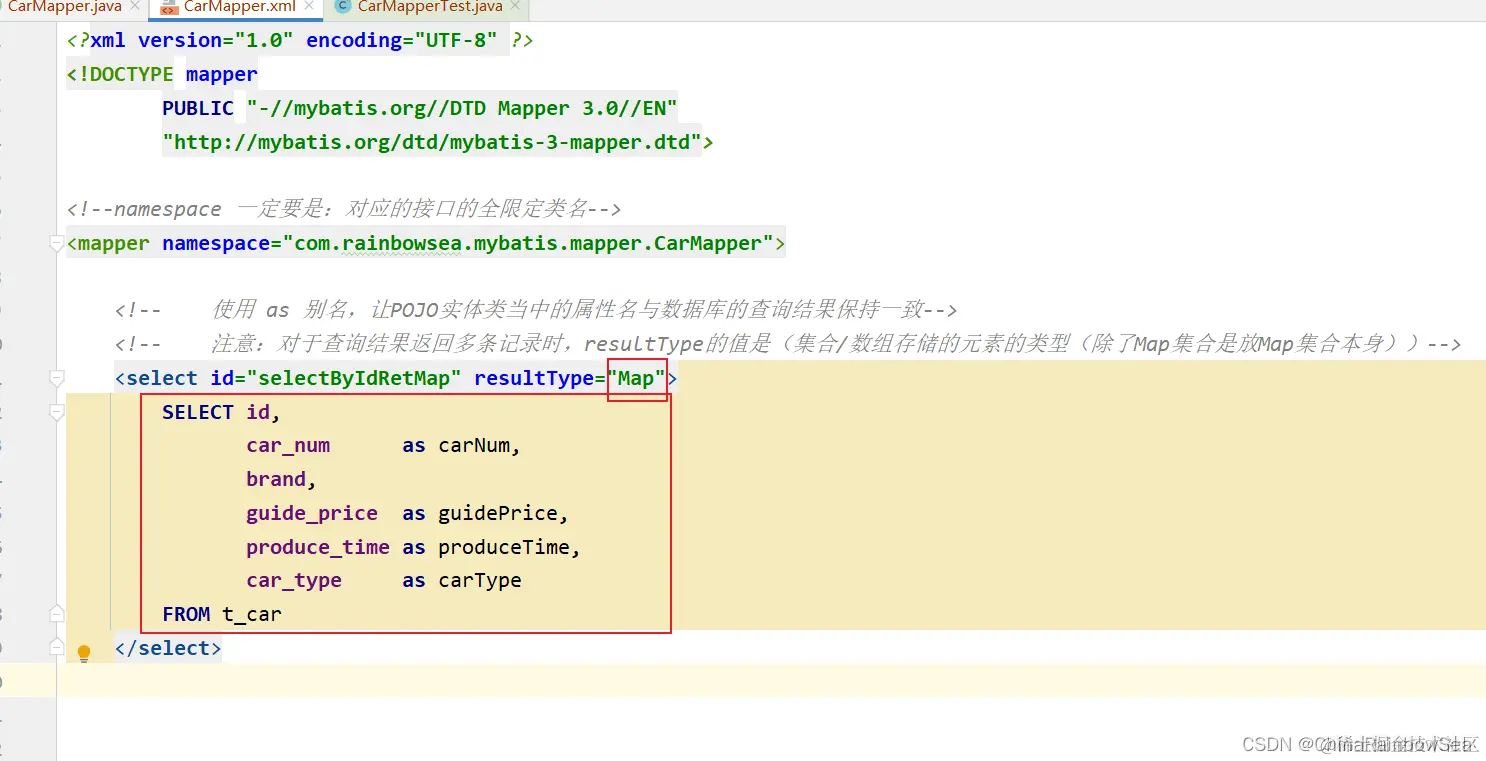Viewport: 1486px width, 761px height.
Task: Click the car_num column name
Action: tap(288, 445)
